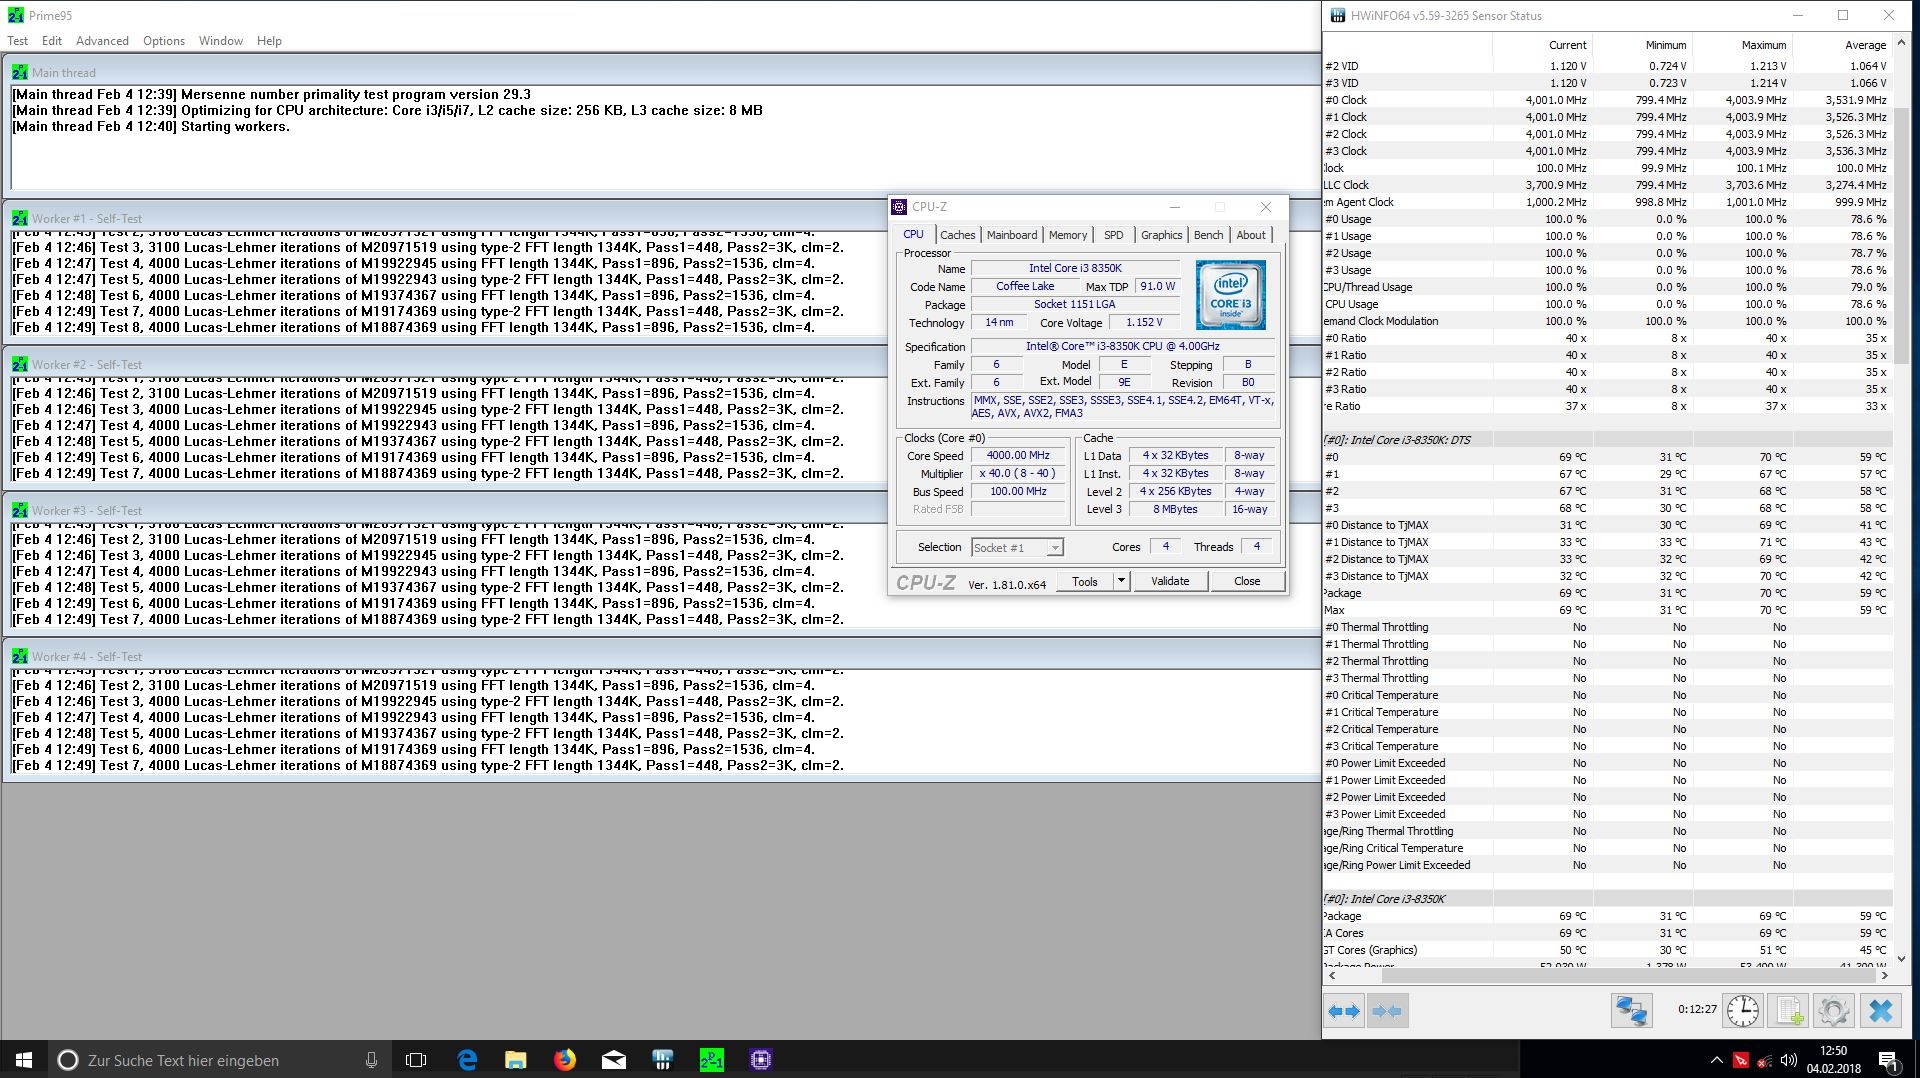Switch to the Memory tab in CPU-Z
Image resolution: width=1920 pixels, height=1078 pixels.
coord(1067,235)
